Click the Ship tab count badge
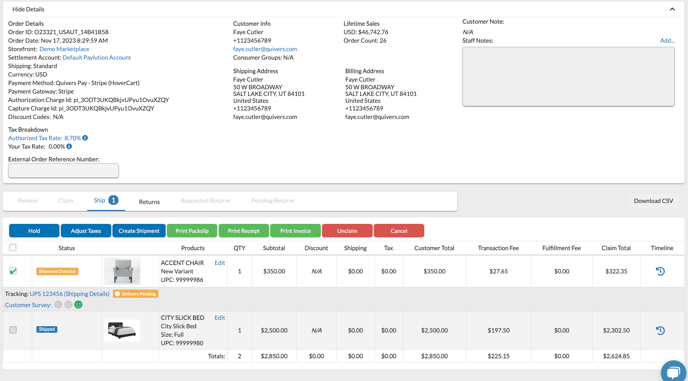Image resolution: width=688 pixels, height=381 pixels. [113, 200]
